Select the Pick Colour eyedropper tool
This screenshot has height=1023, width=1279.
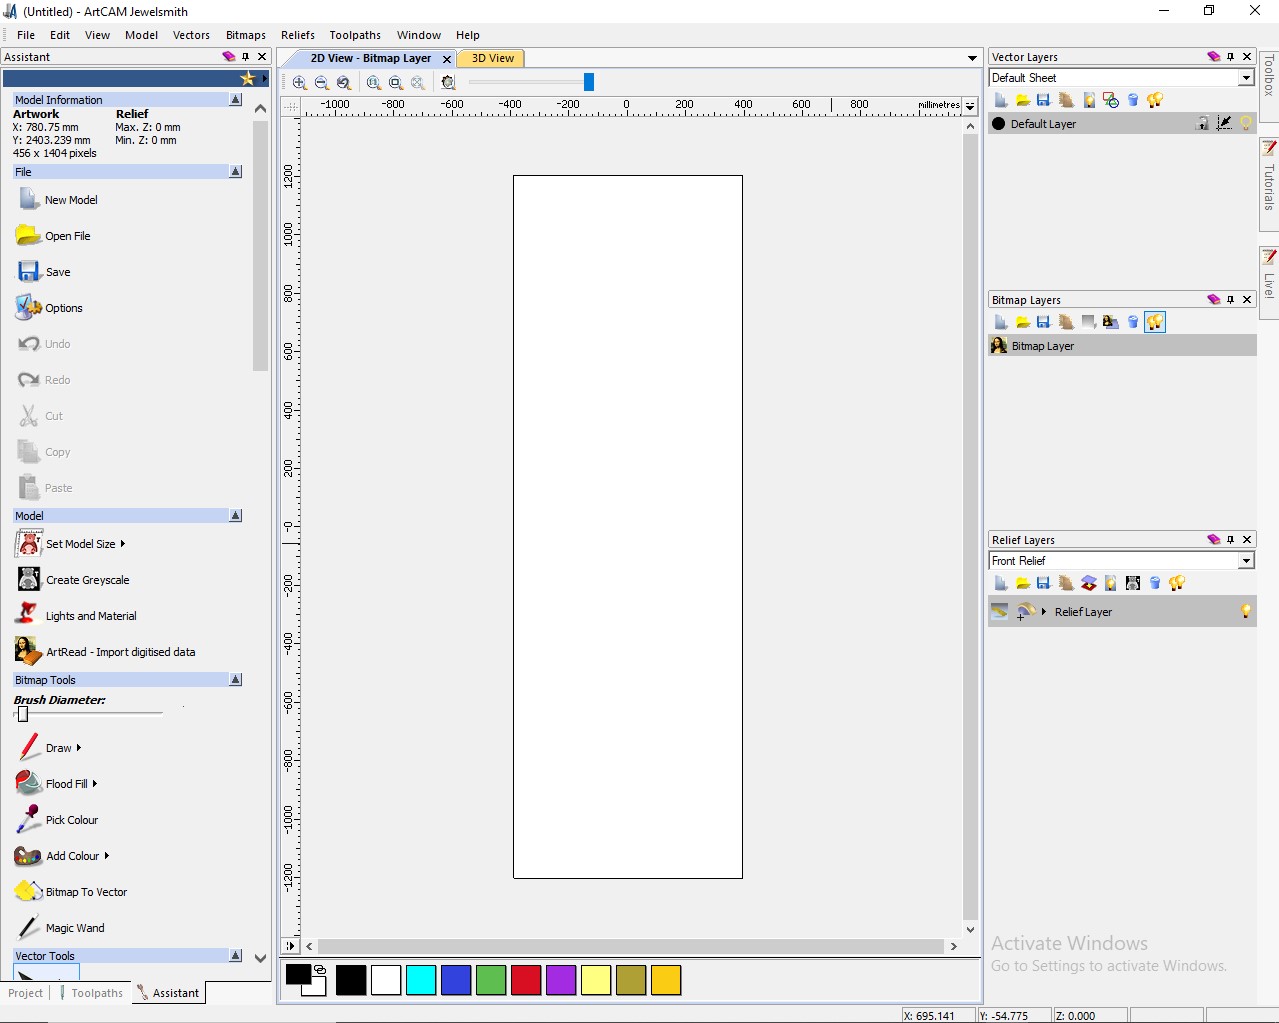(71, 820)
